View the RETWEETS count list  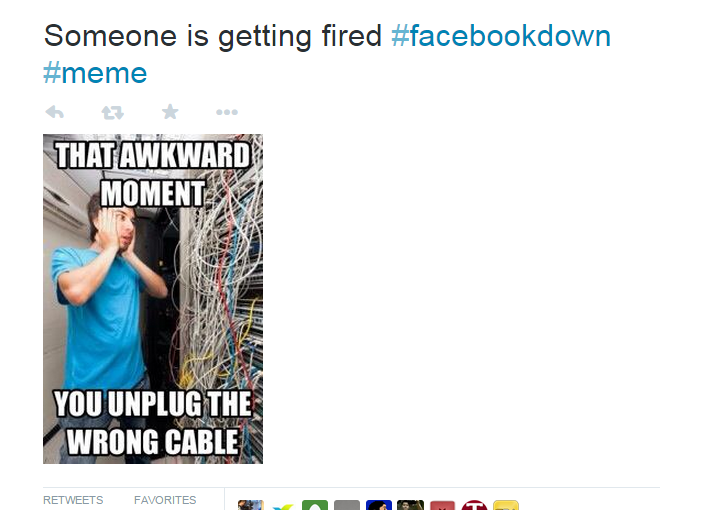point(73,500)
